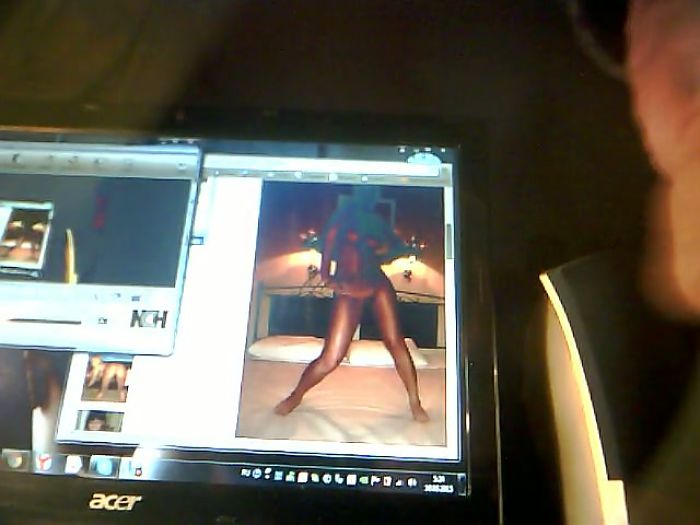
Task: Click the small settings icon under NCH video
Action: point(113,297)
